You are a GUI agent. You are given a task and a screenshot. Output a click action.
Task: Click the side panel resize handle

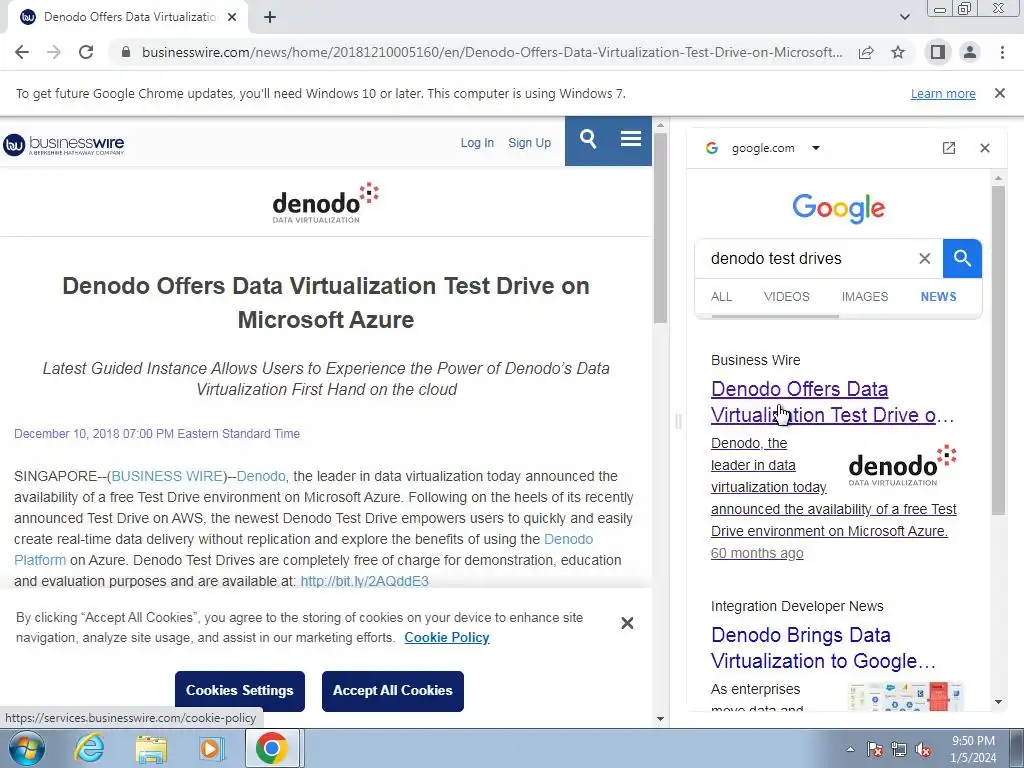[x=678, y=421]
